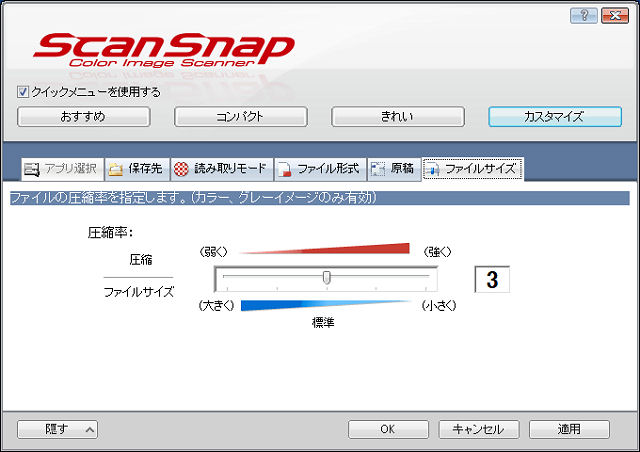Select the コンパクト profile button

pyautogui.click(x=241, y=117)
